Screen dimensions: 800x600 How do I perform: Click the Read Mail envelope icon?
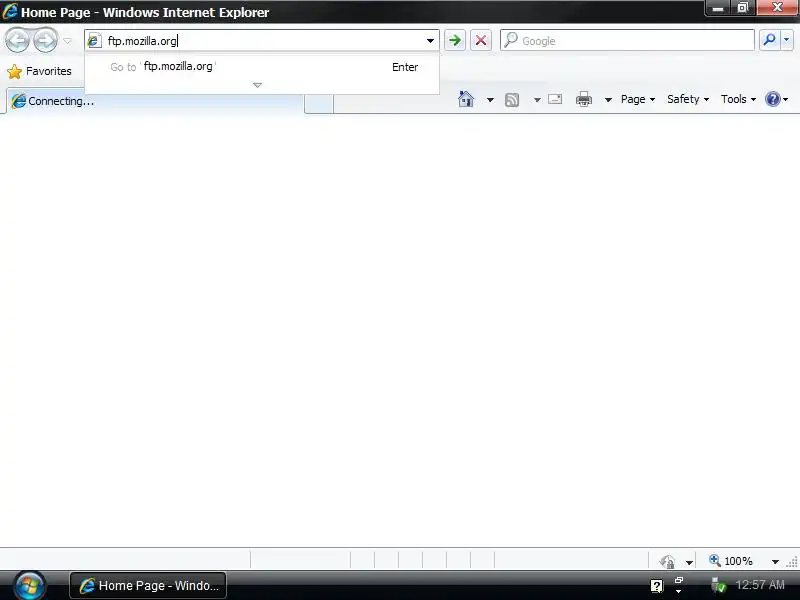pos(555,99)
